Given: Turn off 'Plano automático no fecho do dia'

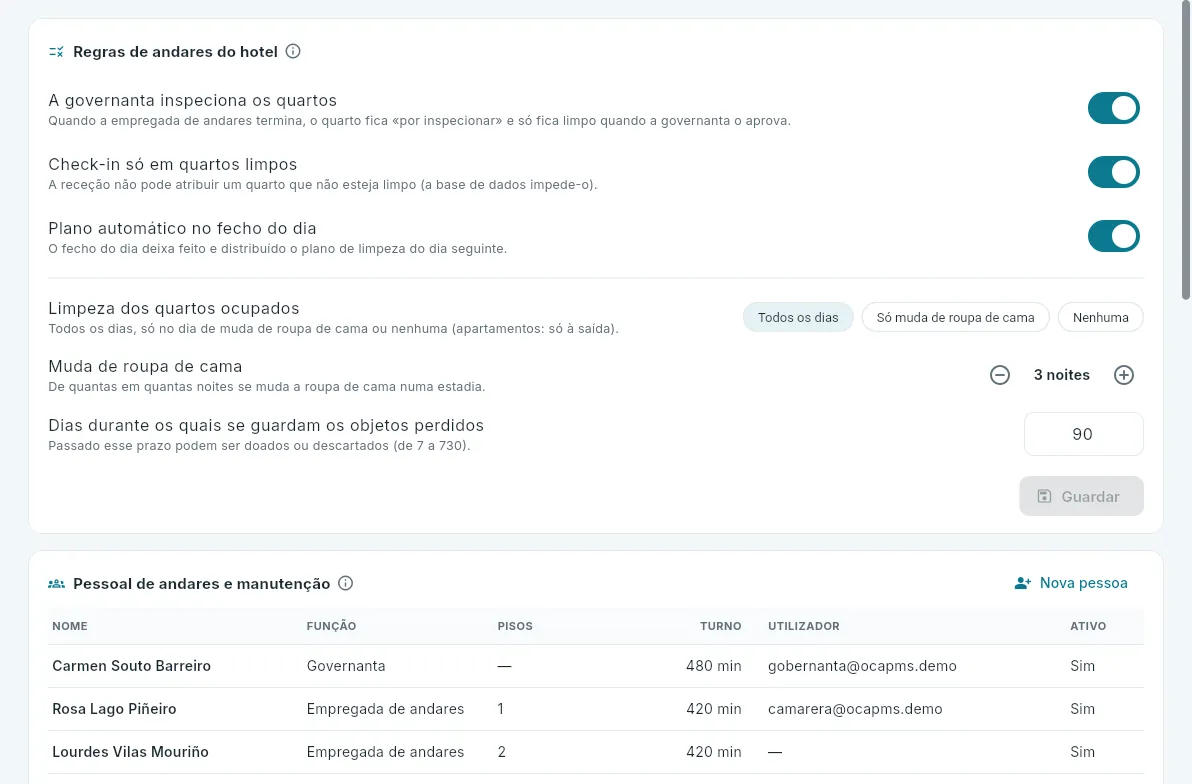Looking at the screenshot, I should coord(1114,236).
